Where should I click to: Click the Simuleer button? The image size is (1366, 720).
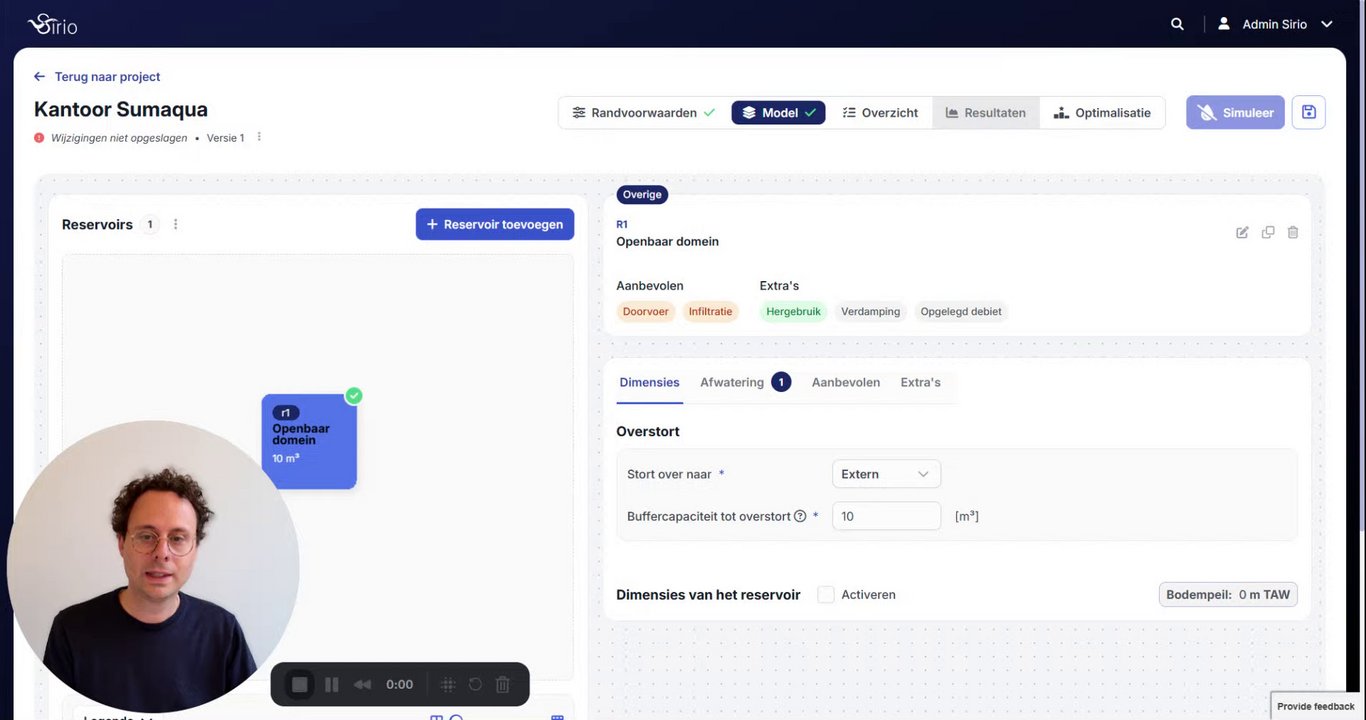[x=1235, y=113]
